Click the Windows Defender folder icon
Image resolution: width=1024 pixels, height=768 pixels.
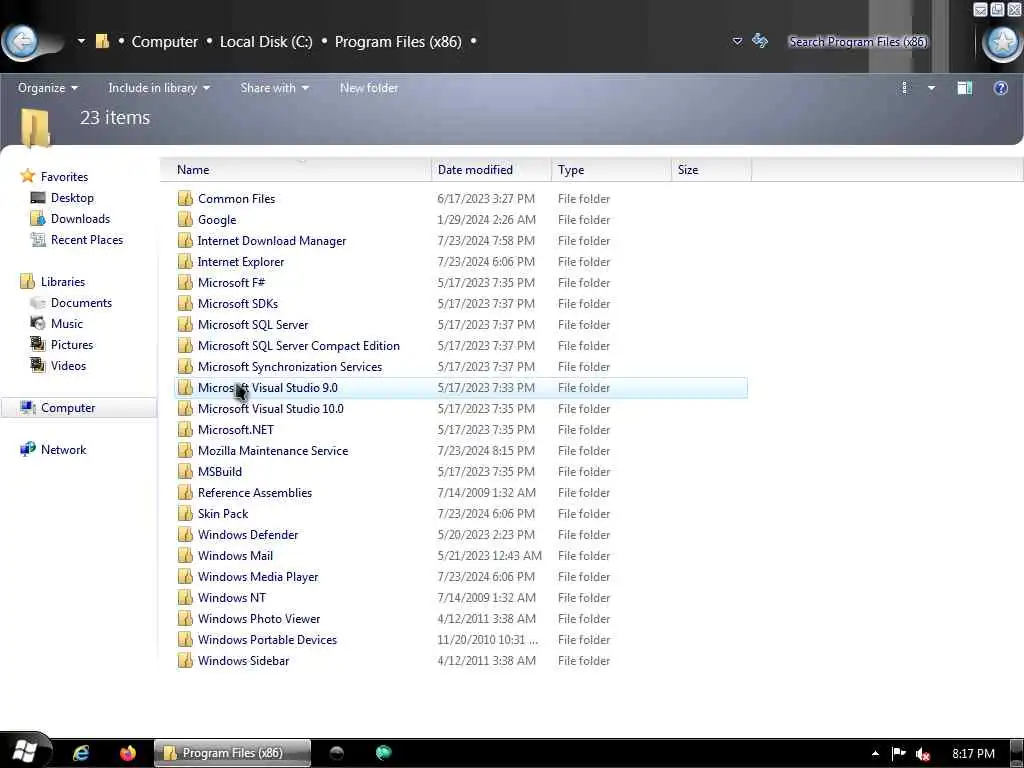coord(185,534)
